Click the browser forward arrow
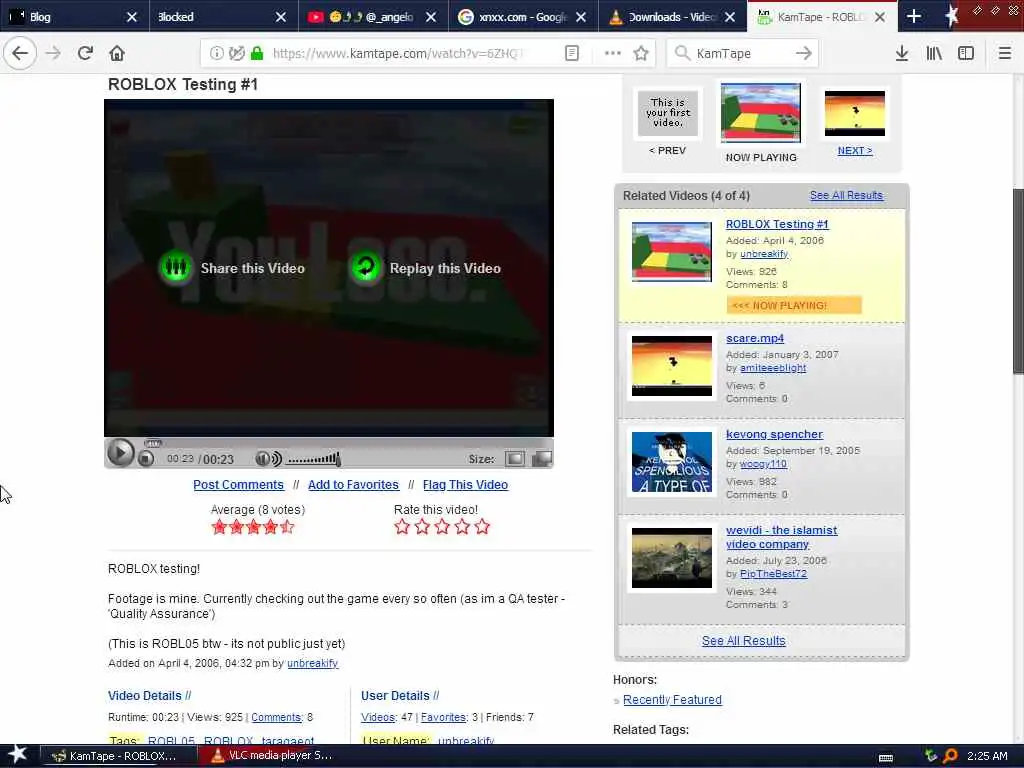1024x768 pixels. (x=53, y=53)
